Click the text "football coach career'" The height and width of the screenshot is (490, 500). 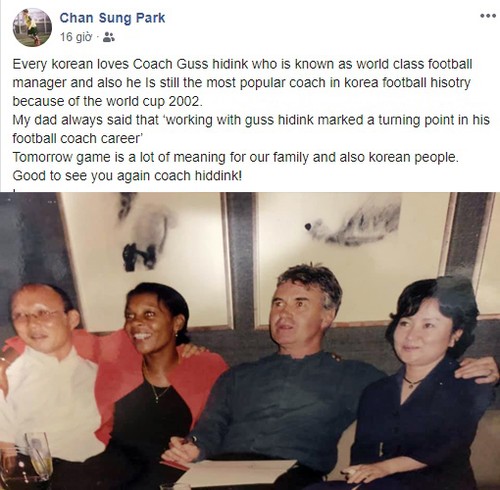click(78, 138)
